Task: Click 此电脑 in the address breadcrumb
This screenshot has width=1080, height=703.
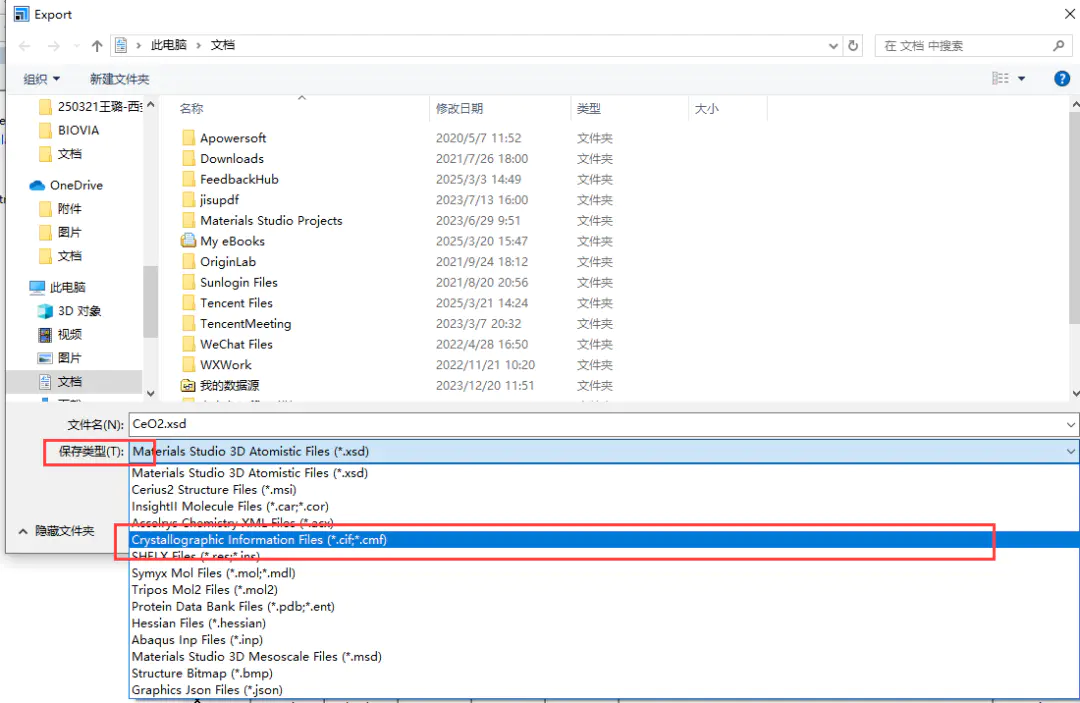Action: pyautogui.click(x=169, y=45)
